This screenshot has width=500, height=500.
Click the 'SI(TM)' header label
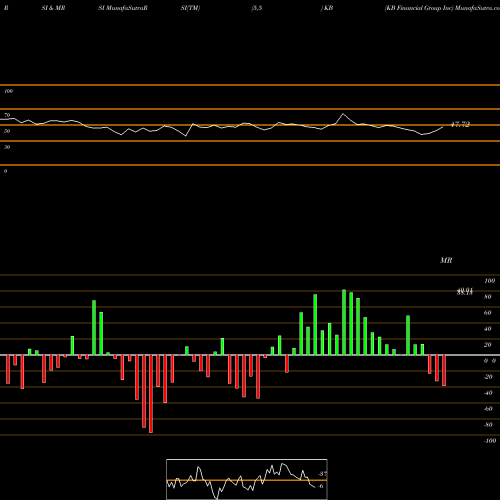190,8
